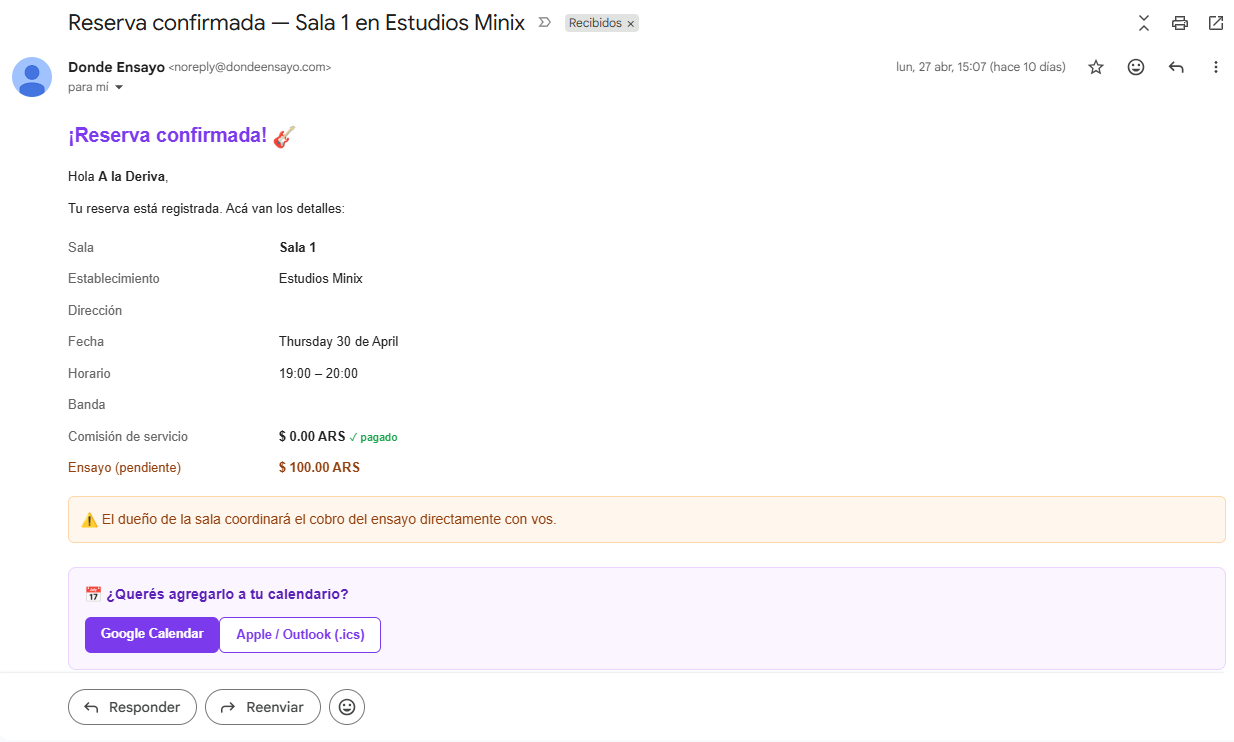The image size is (1234, 742).
Task: Click the '$ 100.00 ARS' rehearsal amount
Action: (x=319, y=467)
